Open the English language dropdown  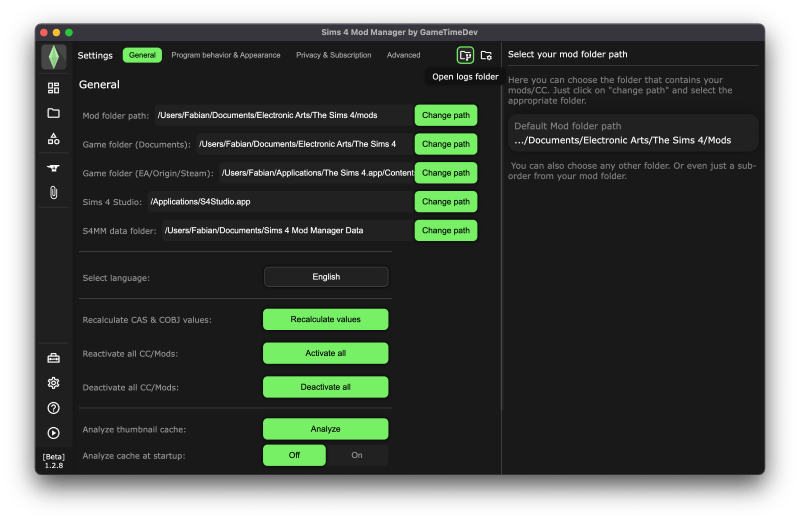pos(326,277)
